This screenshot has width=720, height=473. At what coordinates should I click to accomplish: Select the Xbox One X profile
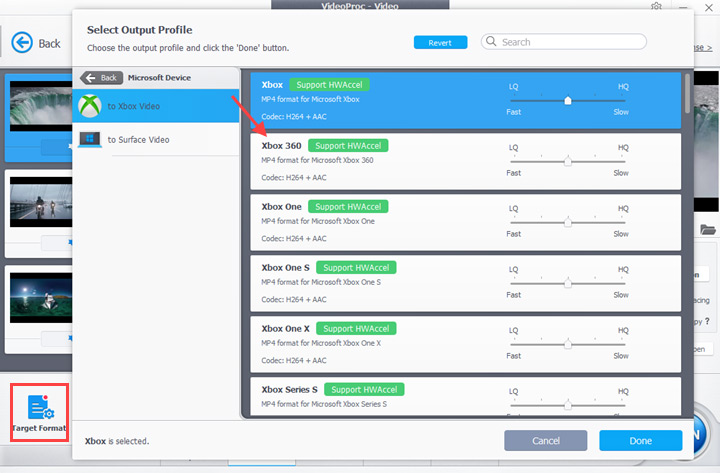466,344
